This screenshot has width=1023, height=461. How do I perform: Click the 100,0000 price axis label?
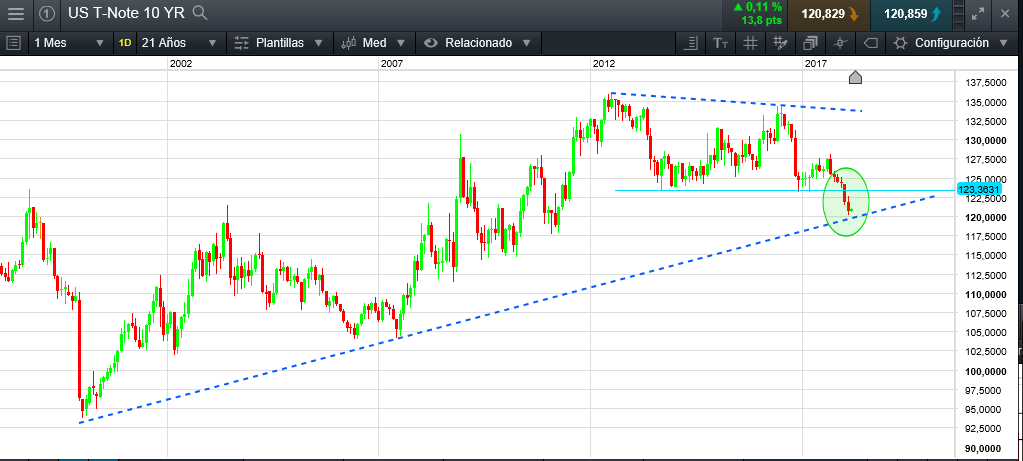click(985, 371)
